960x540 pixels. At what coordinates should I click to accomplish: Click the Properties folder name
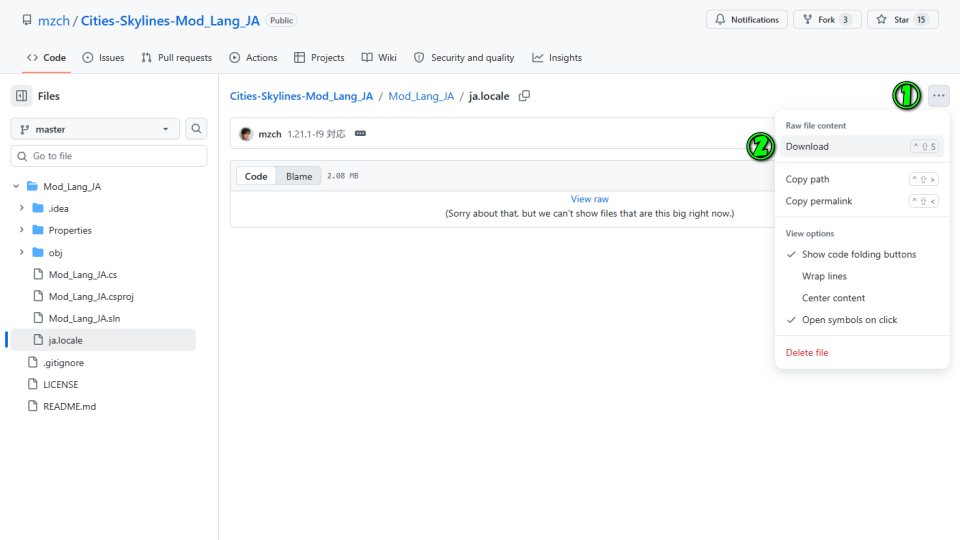pyautogui.click(x=70, y=230)
